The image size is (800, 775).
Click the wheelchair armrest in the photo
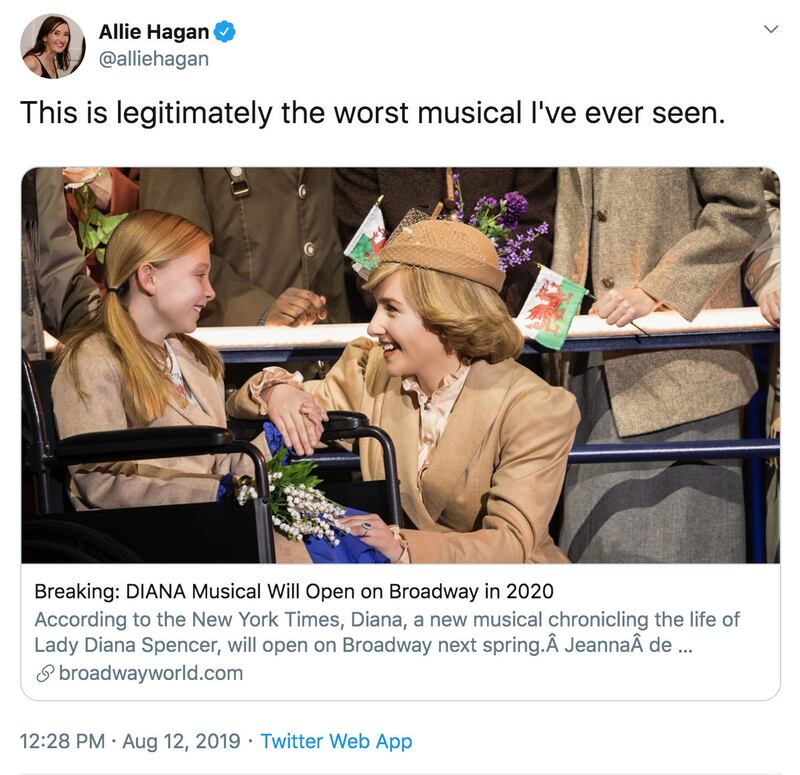(150, 440)
